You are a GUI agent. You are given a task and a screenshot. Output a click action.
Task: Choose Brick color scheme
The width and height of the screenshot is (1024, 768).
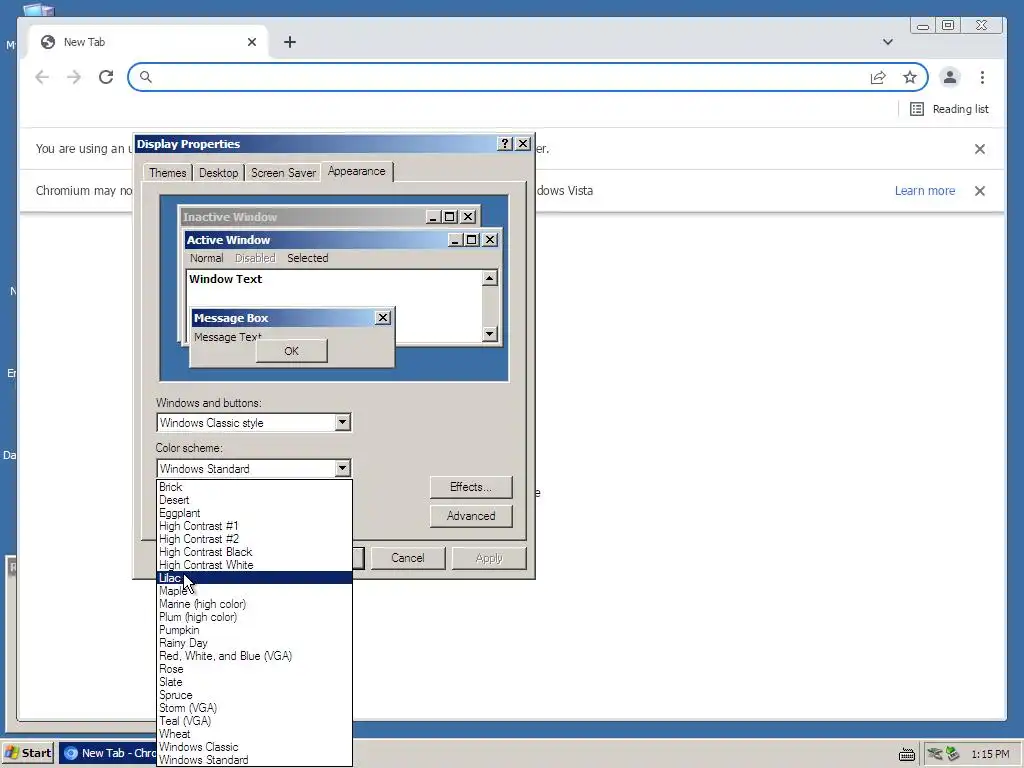point(255,487)
